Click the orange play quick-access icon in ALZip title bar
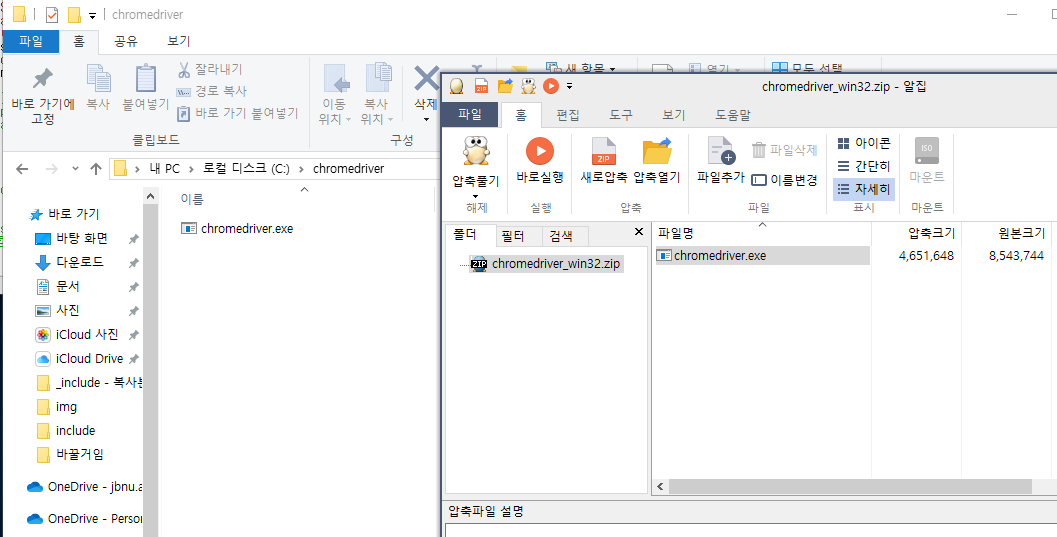The width and height of the screenshot is (1057, 537). click(551, 86)
